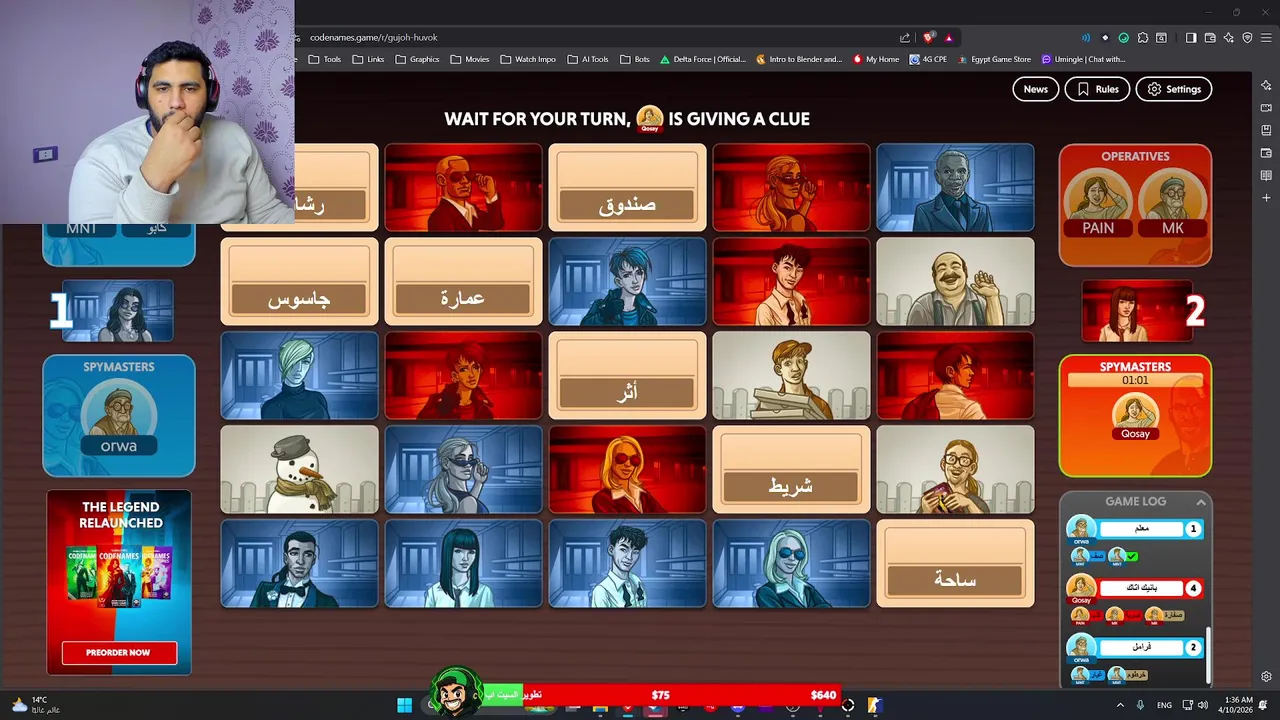
Task: Choose the أثر word card
Action: (x=627, y=376)
